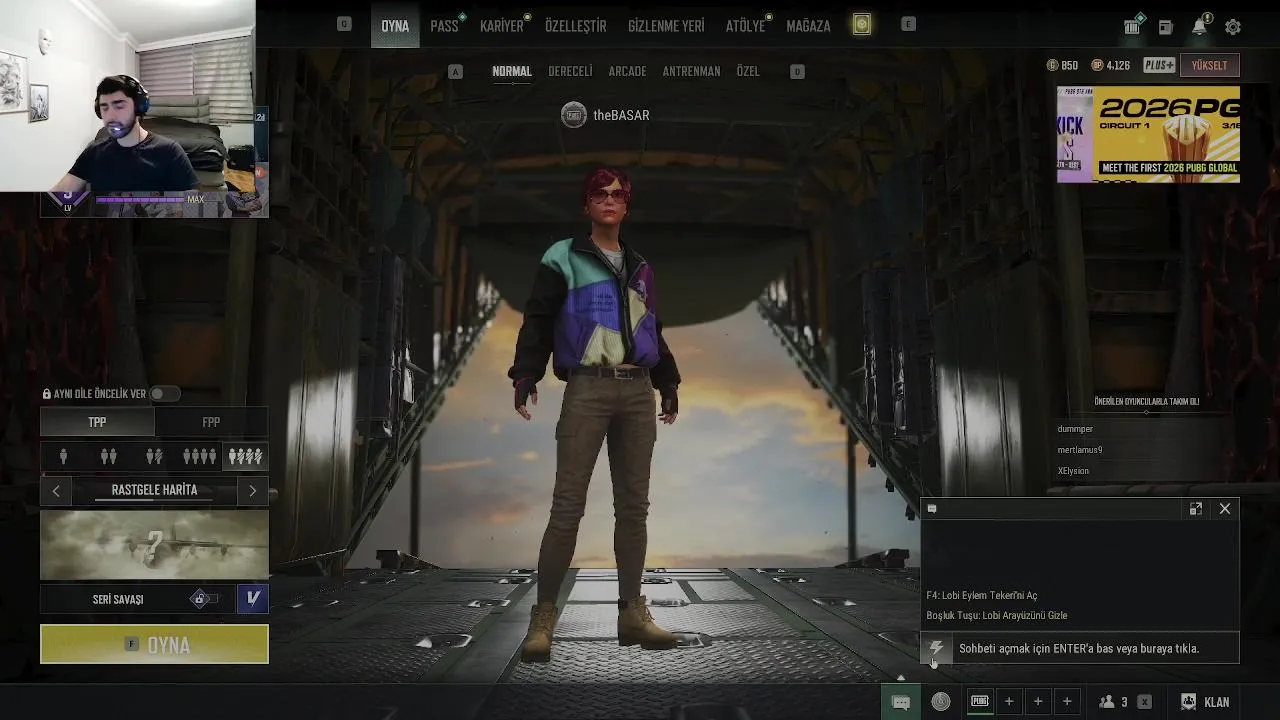Invite suggested player XElysion
Image resolution: width=1280 pixels, height=720 pixels.
point(1073,471)
